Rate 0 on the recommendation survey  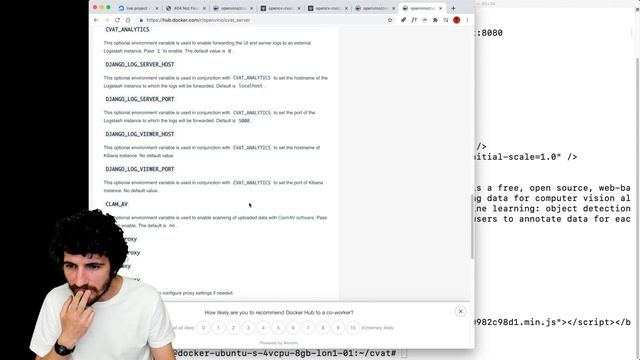click(203, 328)
